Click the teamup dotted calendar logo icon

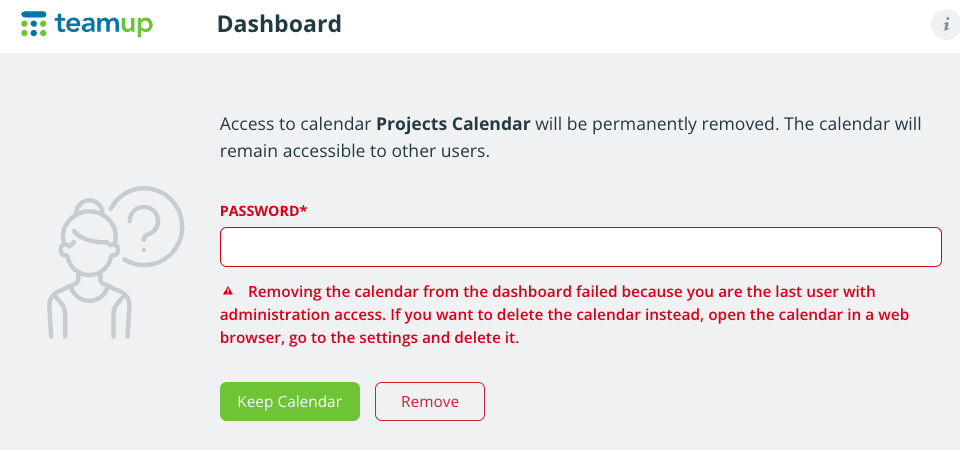tap(34, 24)
